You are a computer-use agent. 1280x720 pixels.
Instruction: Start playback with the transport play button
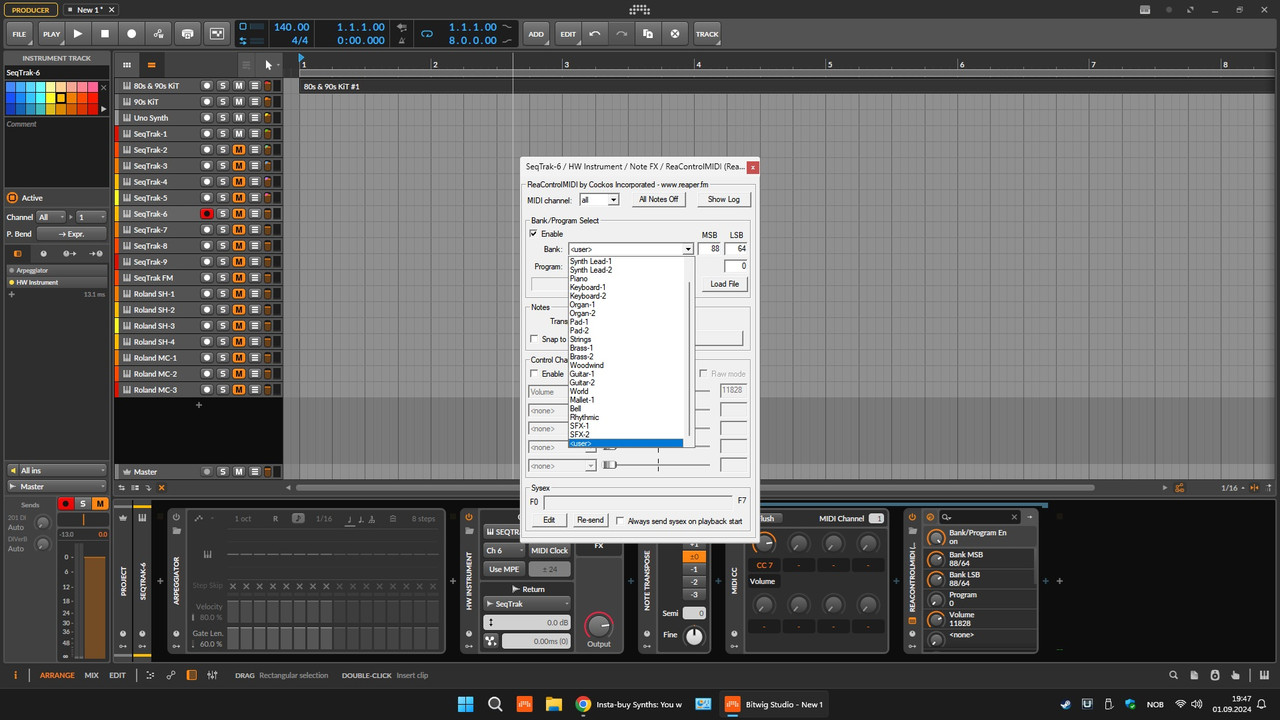[x=78, y=33]
